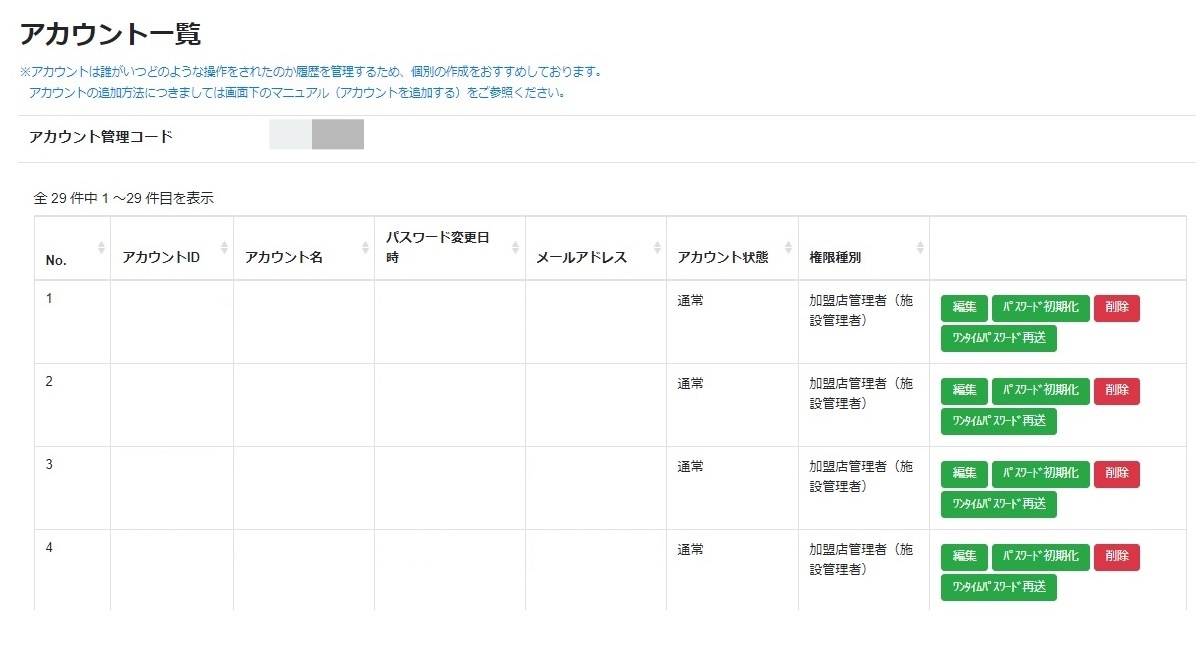Sort by アカウントID column arrows
This screenshot has width=1196, height=645.
tap(224, 248)
